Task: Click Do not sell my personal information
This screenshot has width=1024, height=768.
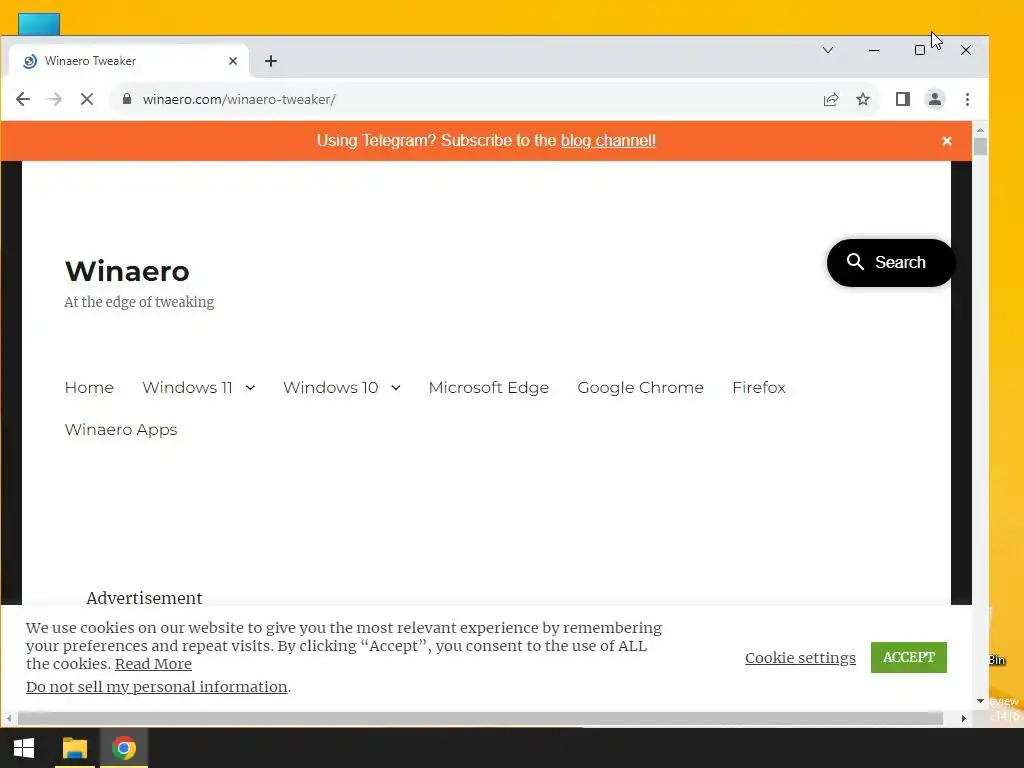Action: coord(157,686)
